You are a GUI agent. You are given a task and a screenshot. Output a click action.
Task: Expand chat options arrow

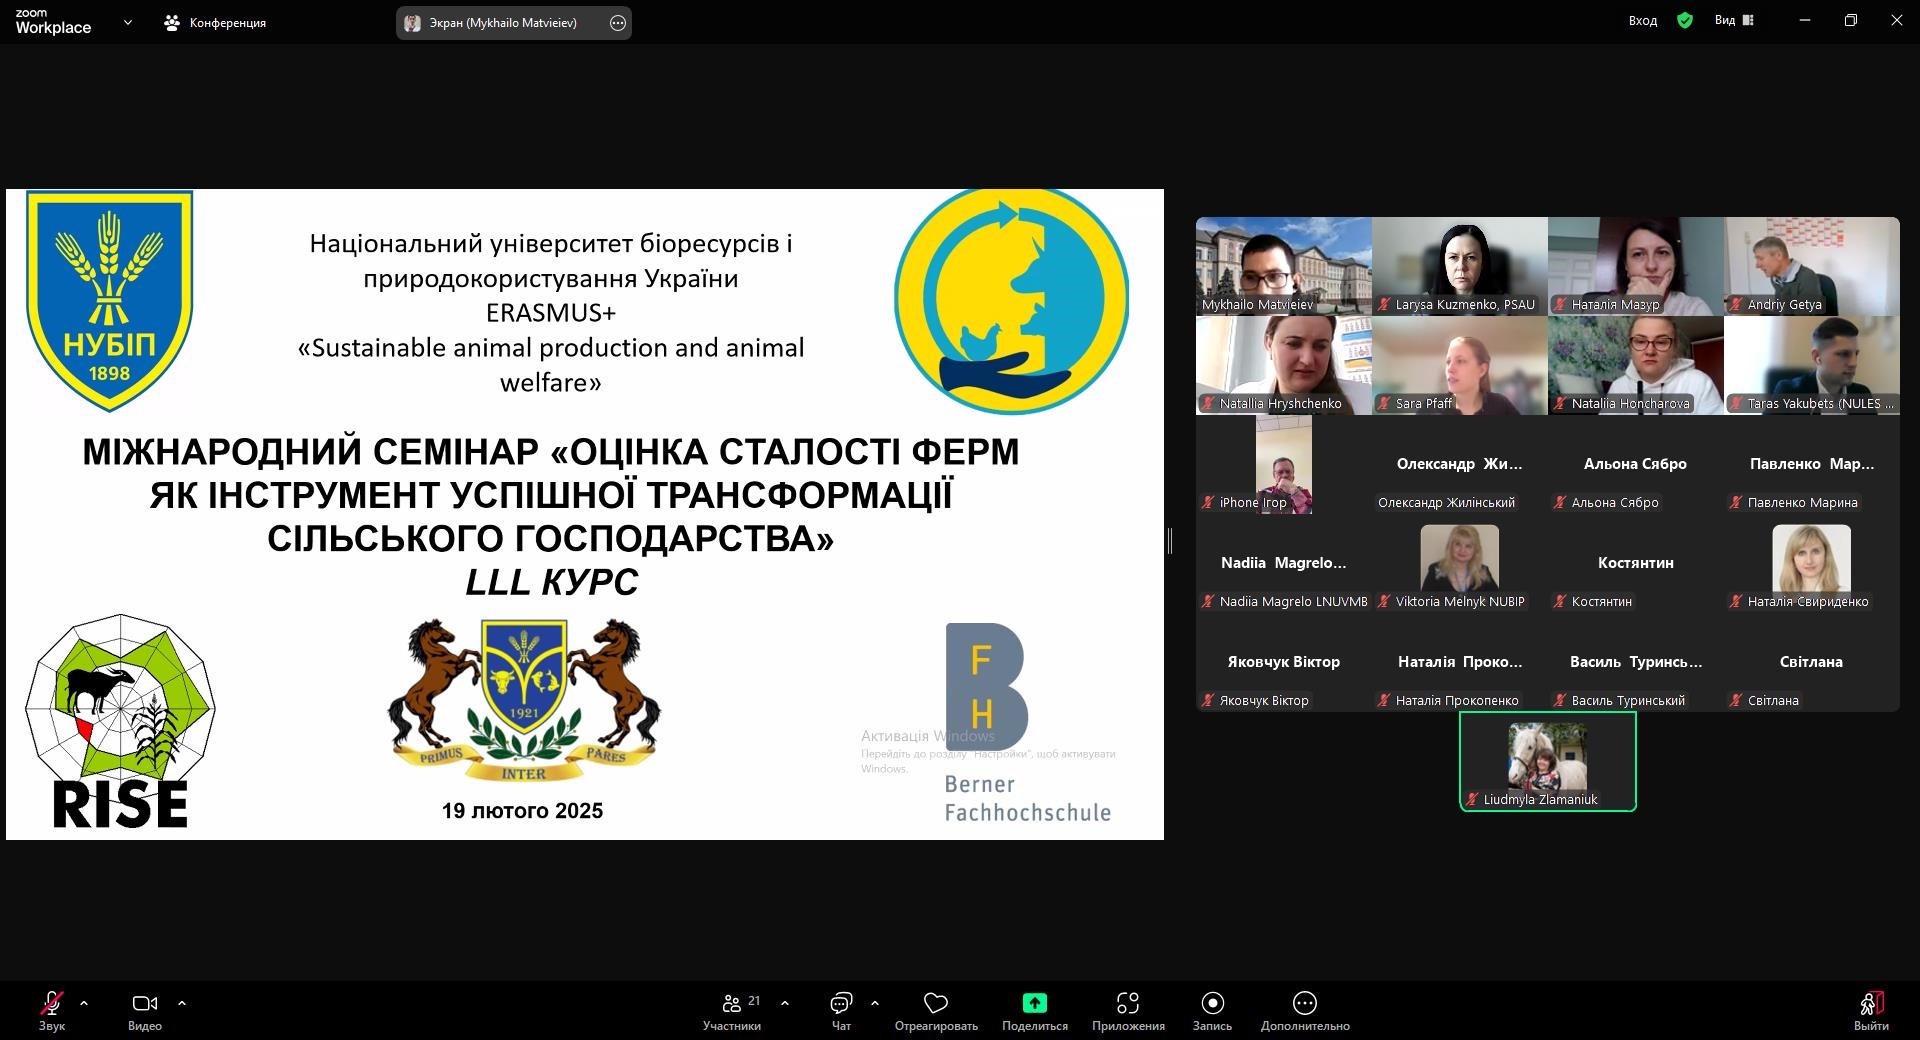(x=875, y=1002)
